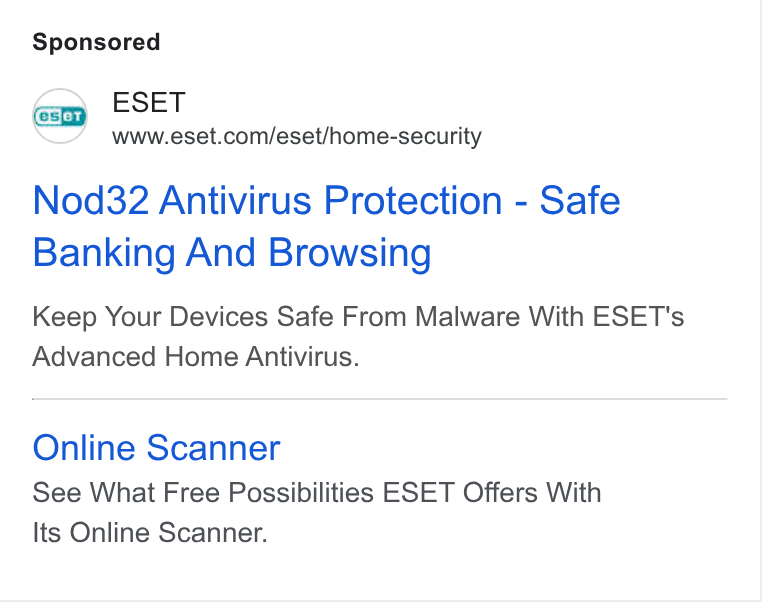Screen dimensions: 762x602
Task: Click the ESET advertiser name
Action: [x=149, y=103]
